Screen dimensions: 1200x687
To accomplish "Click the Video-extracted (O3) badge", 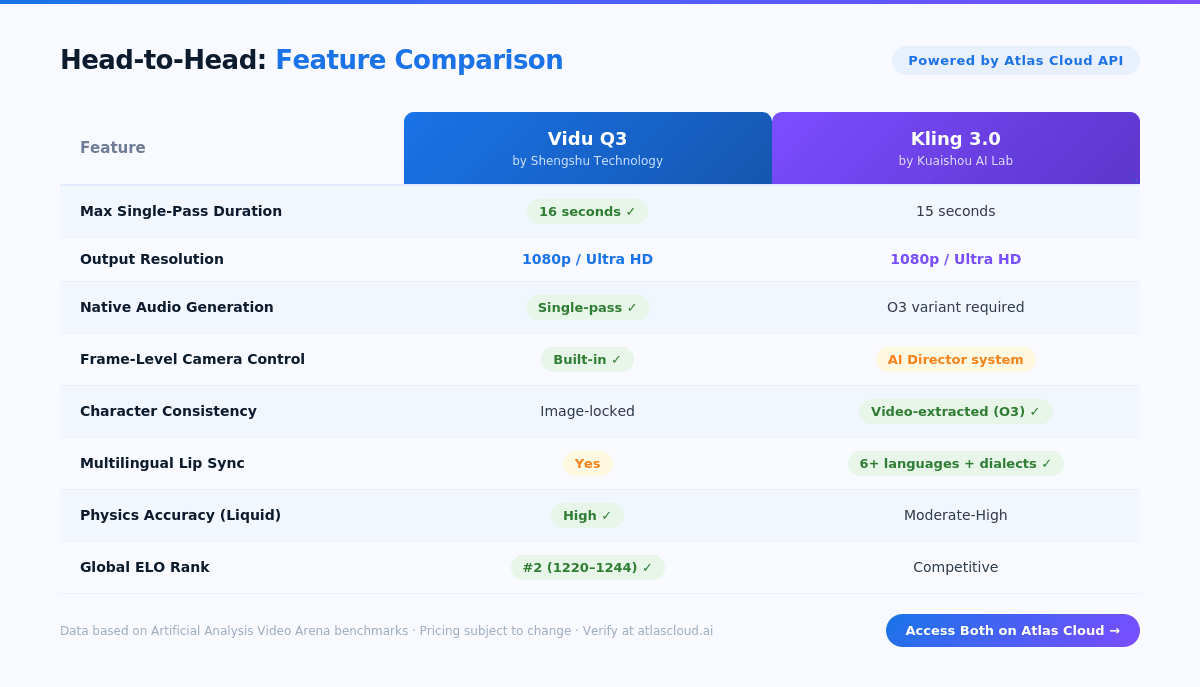I will (x=955, y=411).
